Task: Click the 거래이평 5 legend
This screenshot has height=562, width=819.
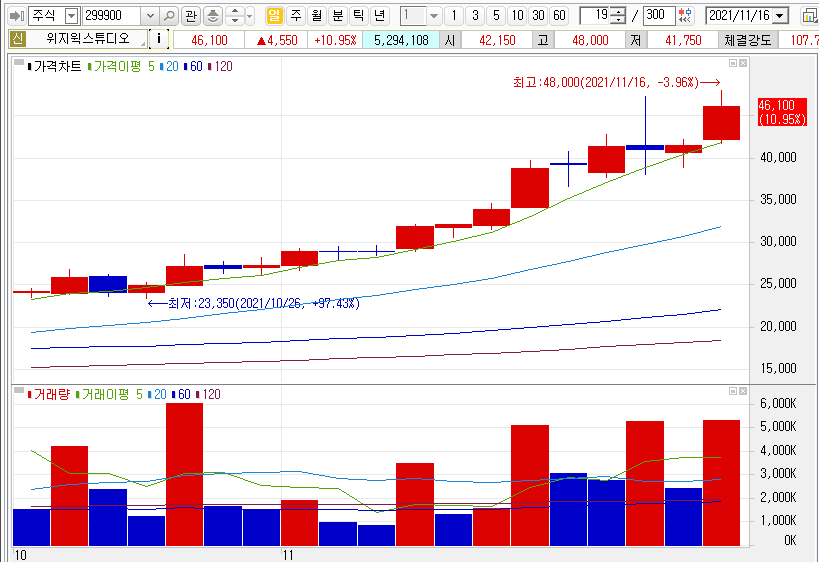Action: pos(109,394)
